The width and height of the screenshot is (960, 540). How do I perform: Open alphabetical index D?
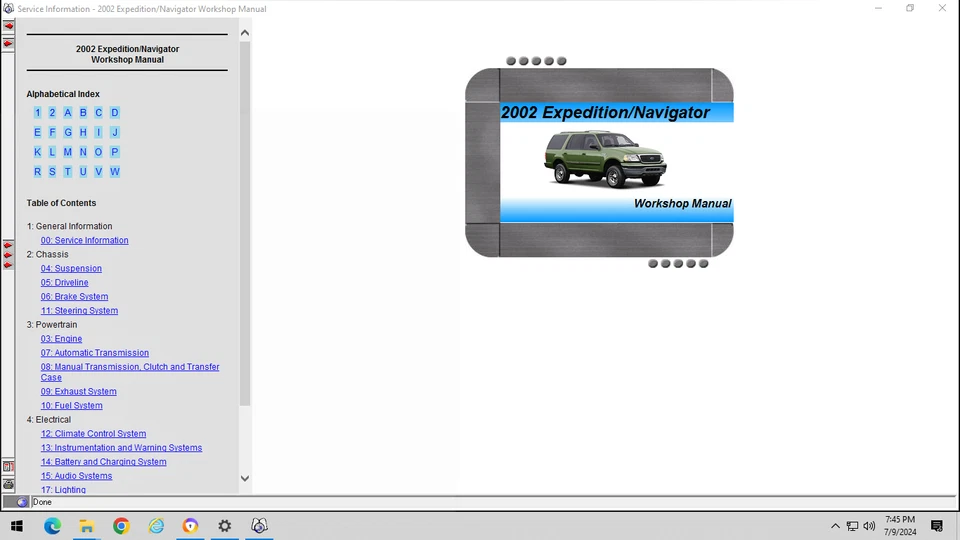(114, 113)
